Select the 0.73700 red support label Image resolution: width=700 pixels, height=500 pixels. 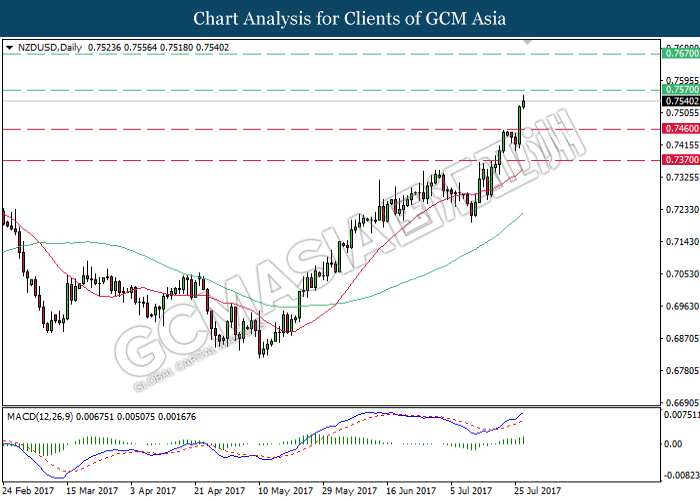click(681, 159)
